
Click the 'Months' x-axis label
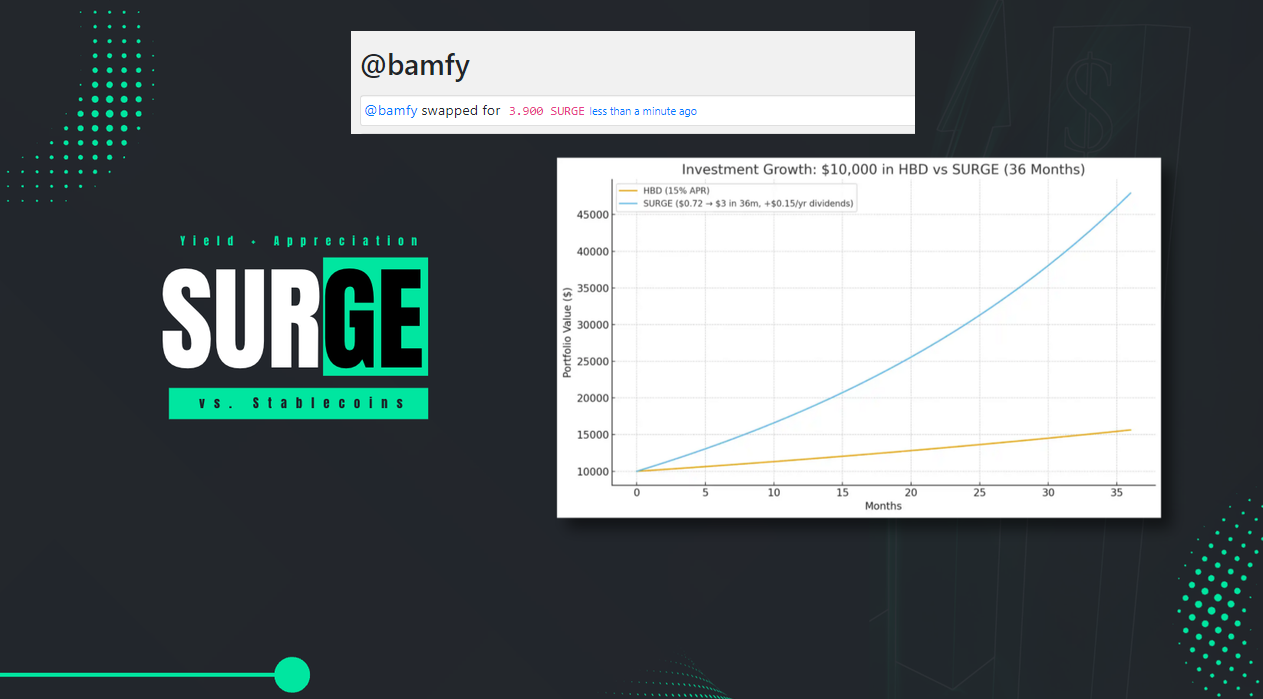click(883, 506)
